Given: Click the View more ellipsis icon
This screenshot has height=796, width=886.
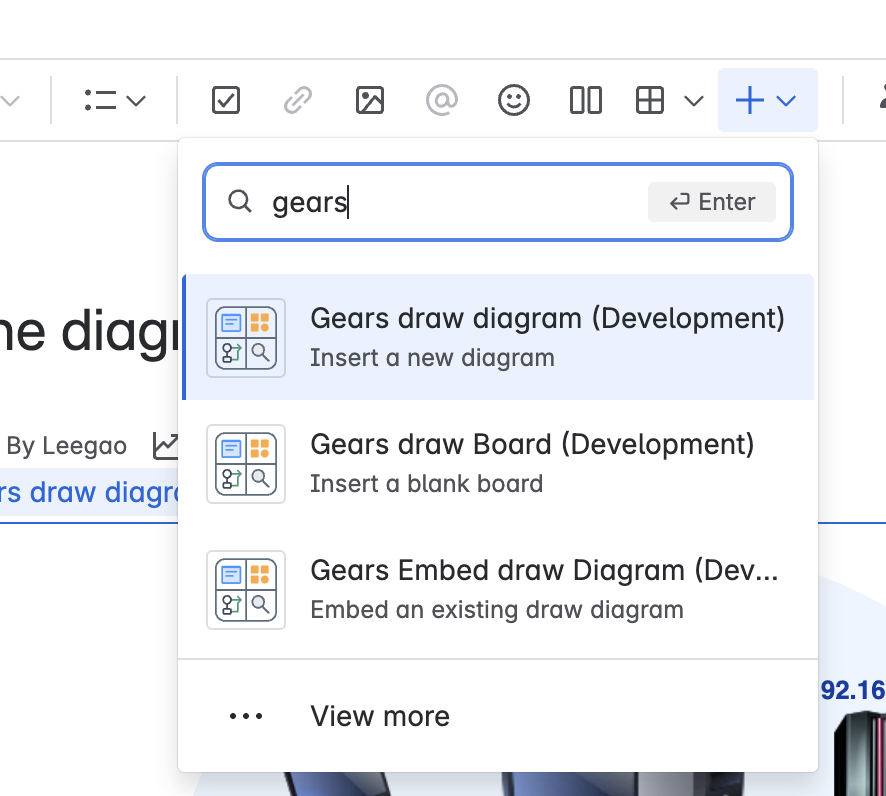Looking at the screenshot, I should pyautogui.click(x=246, y=716).
